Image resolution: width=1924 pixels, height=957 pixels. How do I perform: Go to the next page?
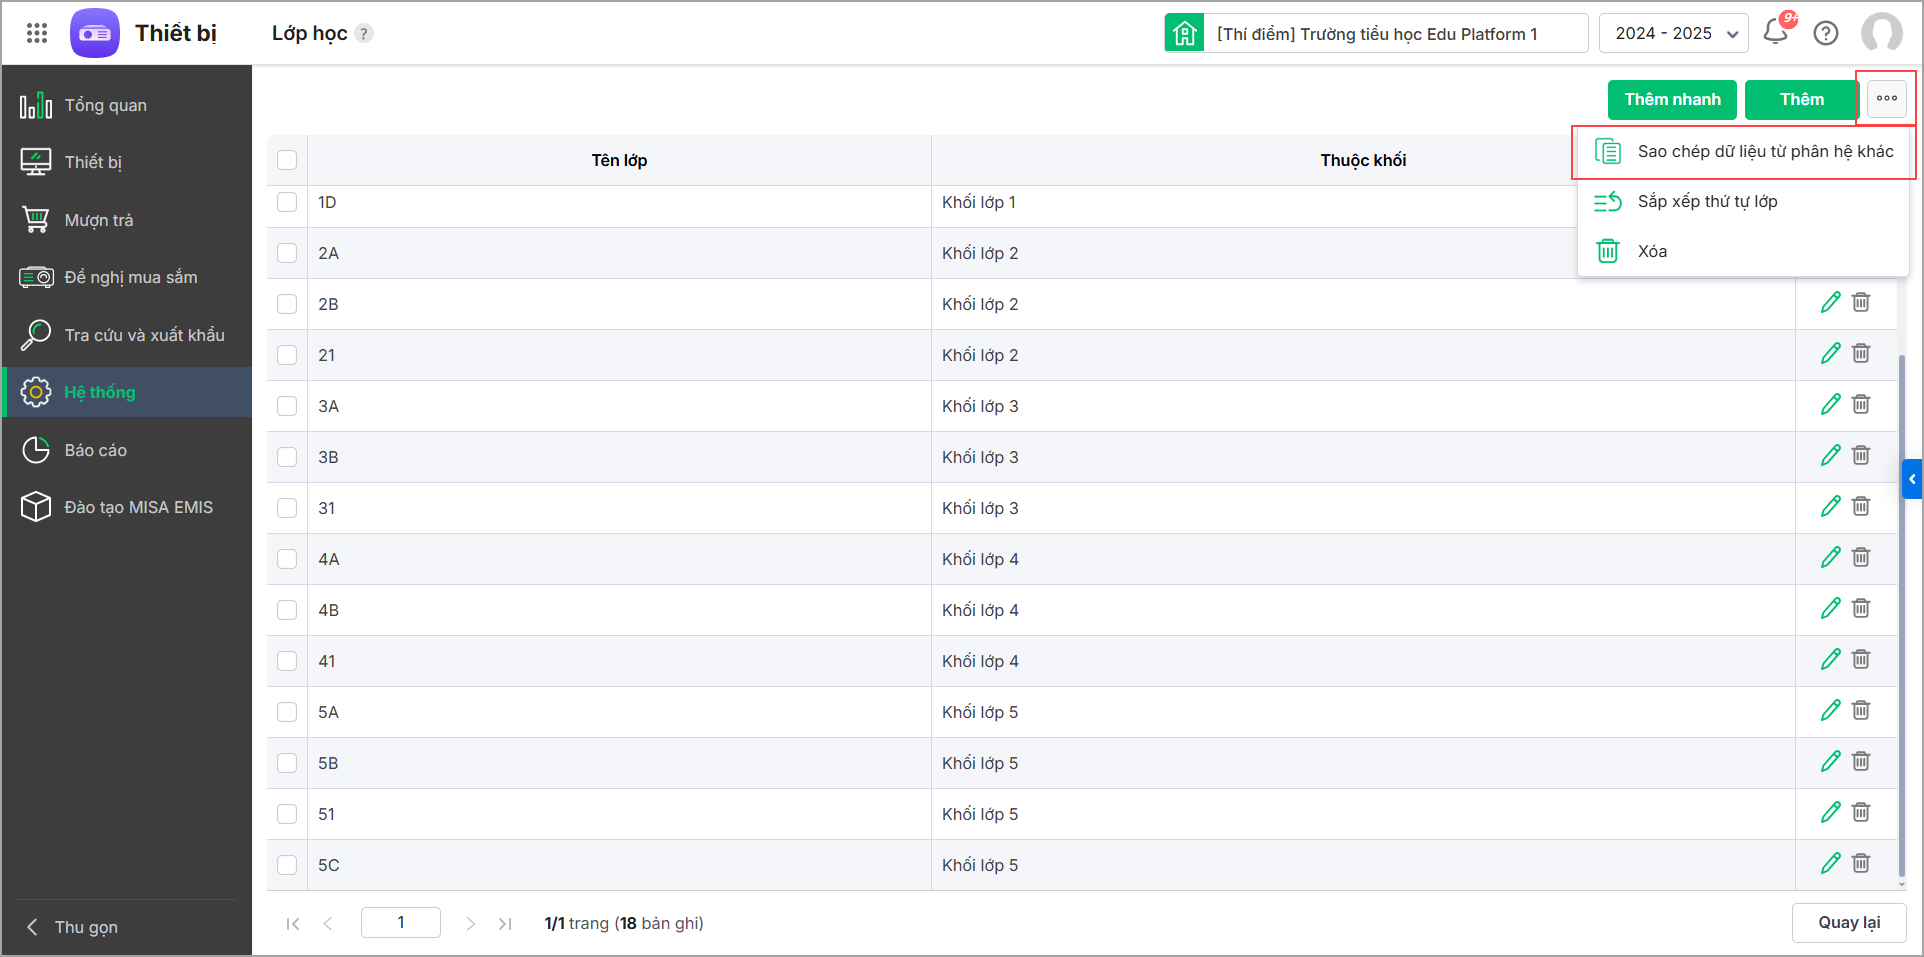[470, 924]
